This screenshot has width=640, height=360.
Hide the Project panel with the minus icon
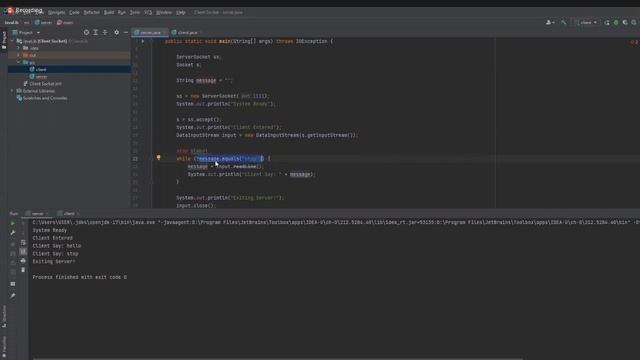[126, 32]
